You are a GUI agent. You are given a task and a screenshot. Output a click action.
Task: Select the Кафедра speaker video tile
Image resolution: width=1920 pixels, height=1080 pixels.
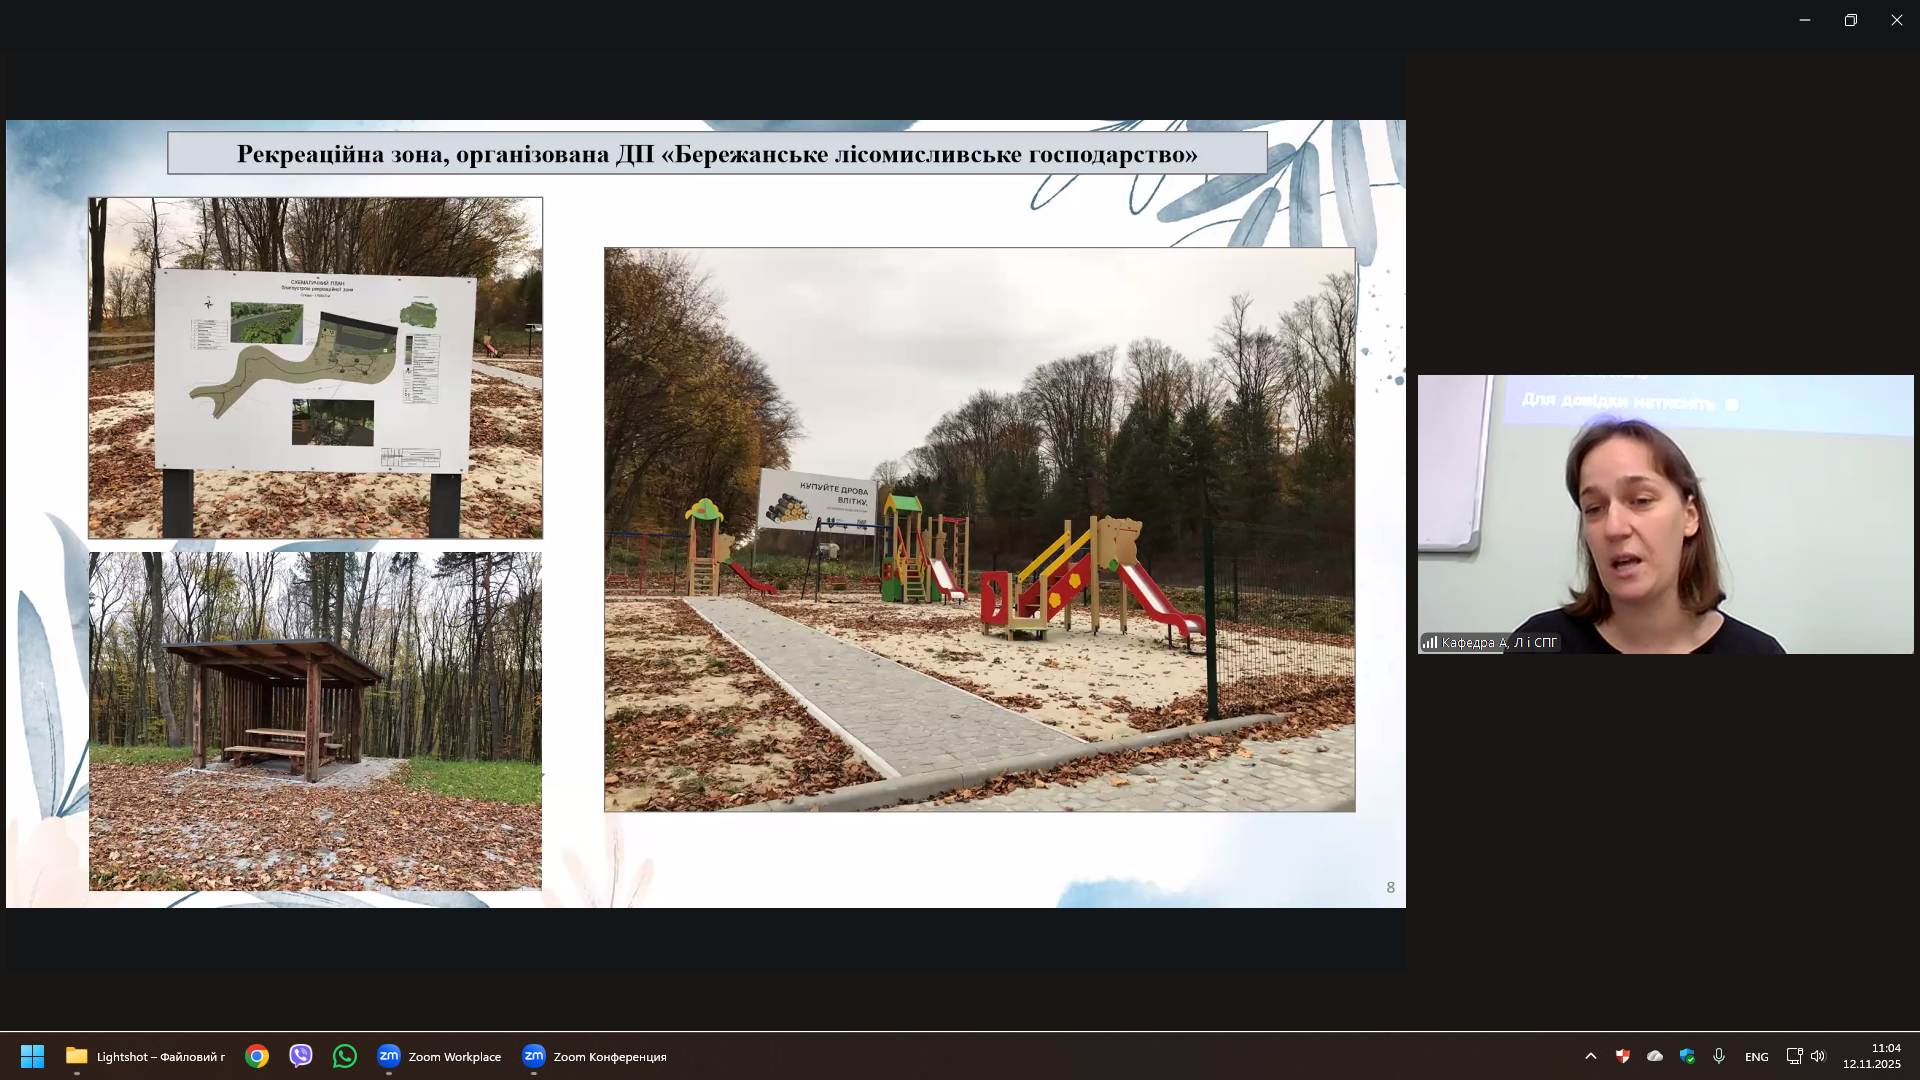1665,514
